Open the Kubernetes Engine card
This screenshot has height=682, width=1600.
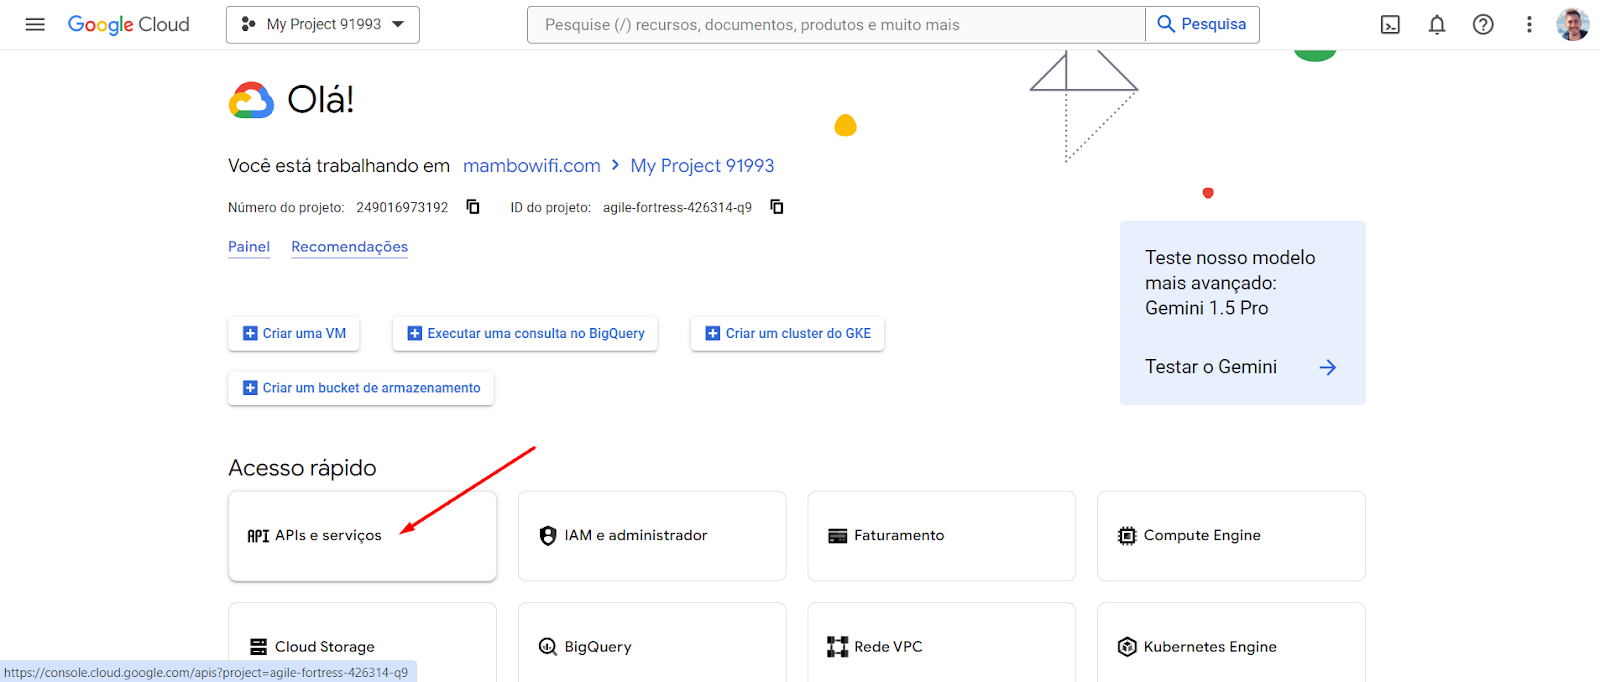point(1231,642)
